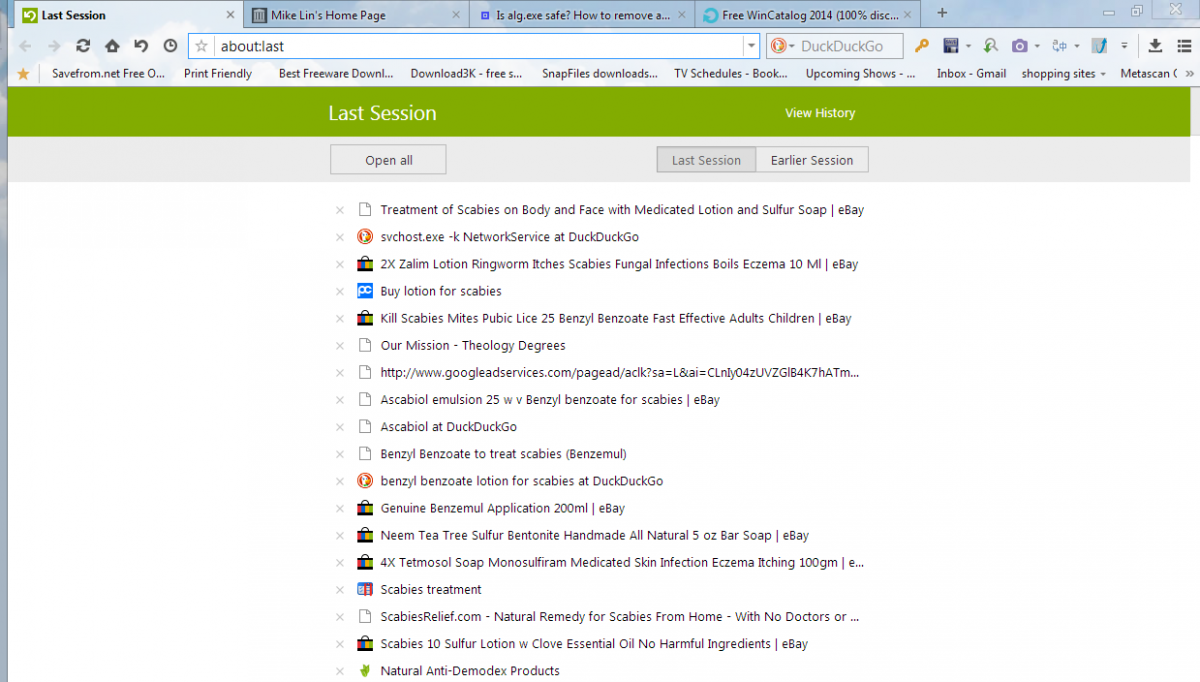Open the Inbox - Gmail bookmark
Viewport: 1200px width, 682px height.
[971, 74]
